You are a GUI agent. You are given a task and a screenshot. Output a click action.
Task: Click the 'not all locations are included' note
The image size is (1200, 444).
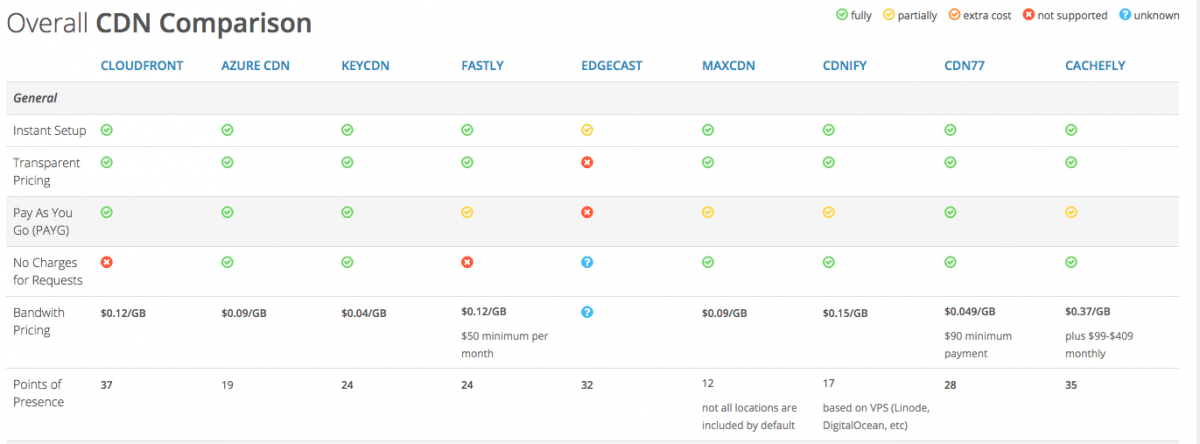[749, 416]
